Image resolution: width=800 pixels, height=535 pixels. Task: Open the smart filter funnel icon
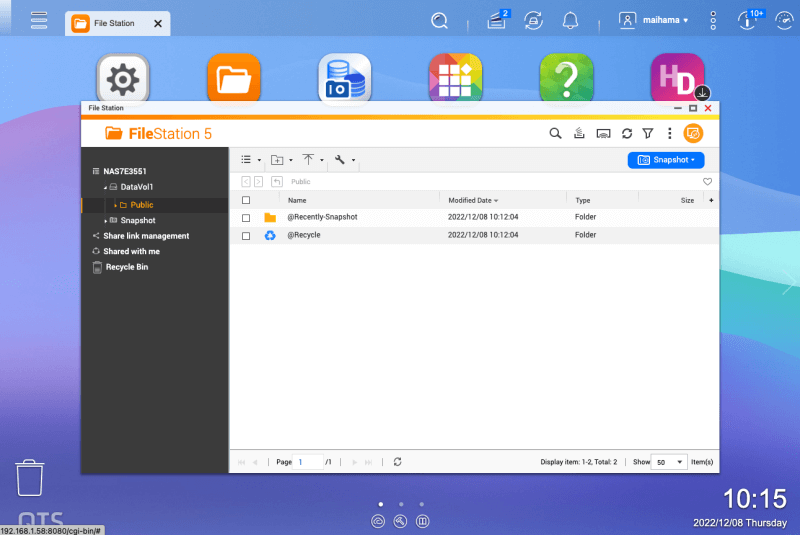[x=648, y=134]
